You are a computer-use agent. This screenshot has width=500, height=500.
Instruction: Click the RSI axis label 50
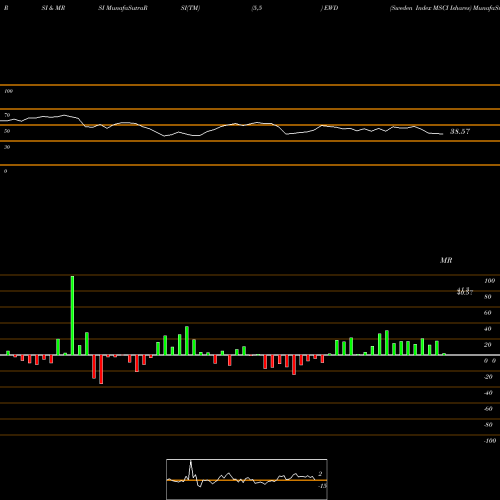(7, 131)
